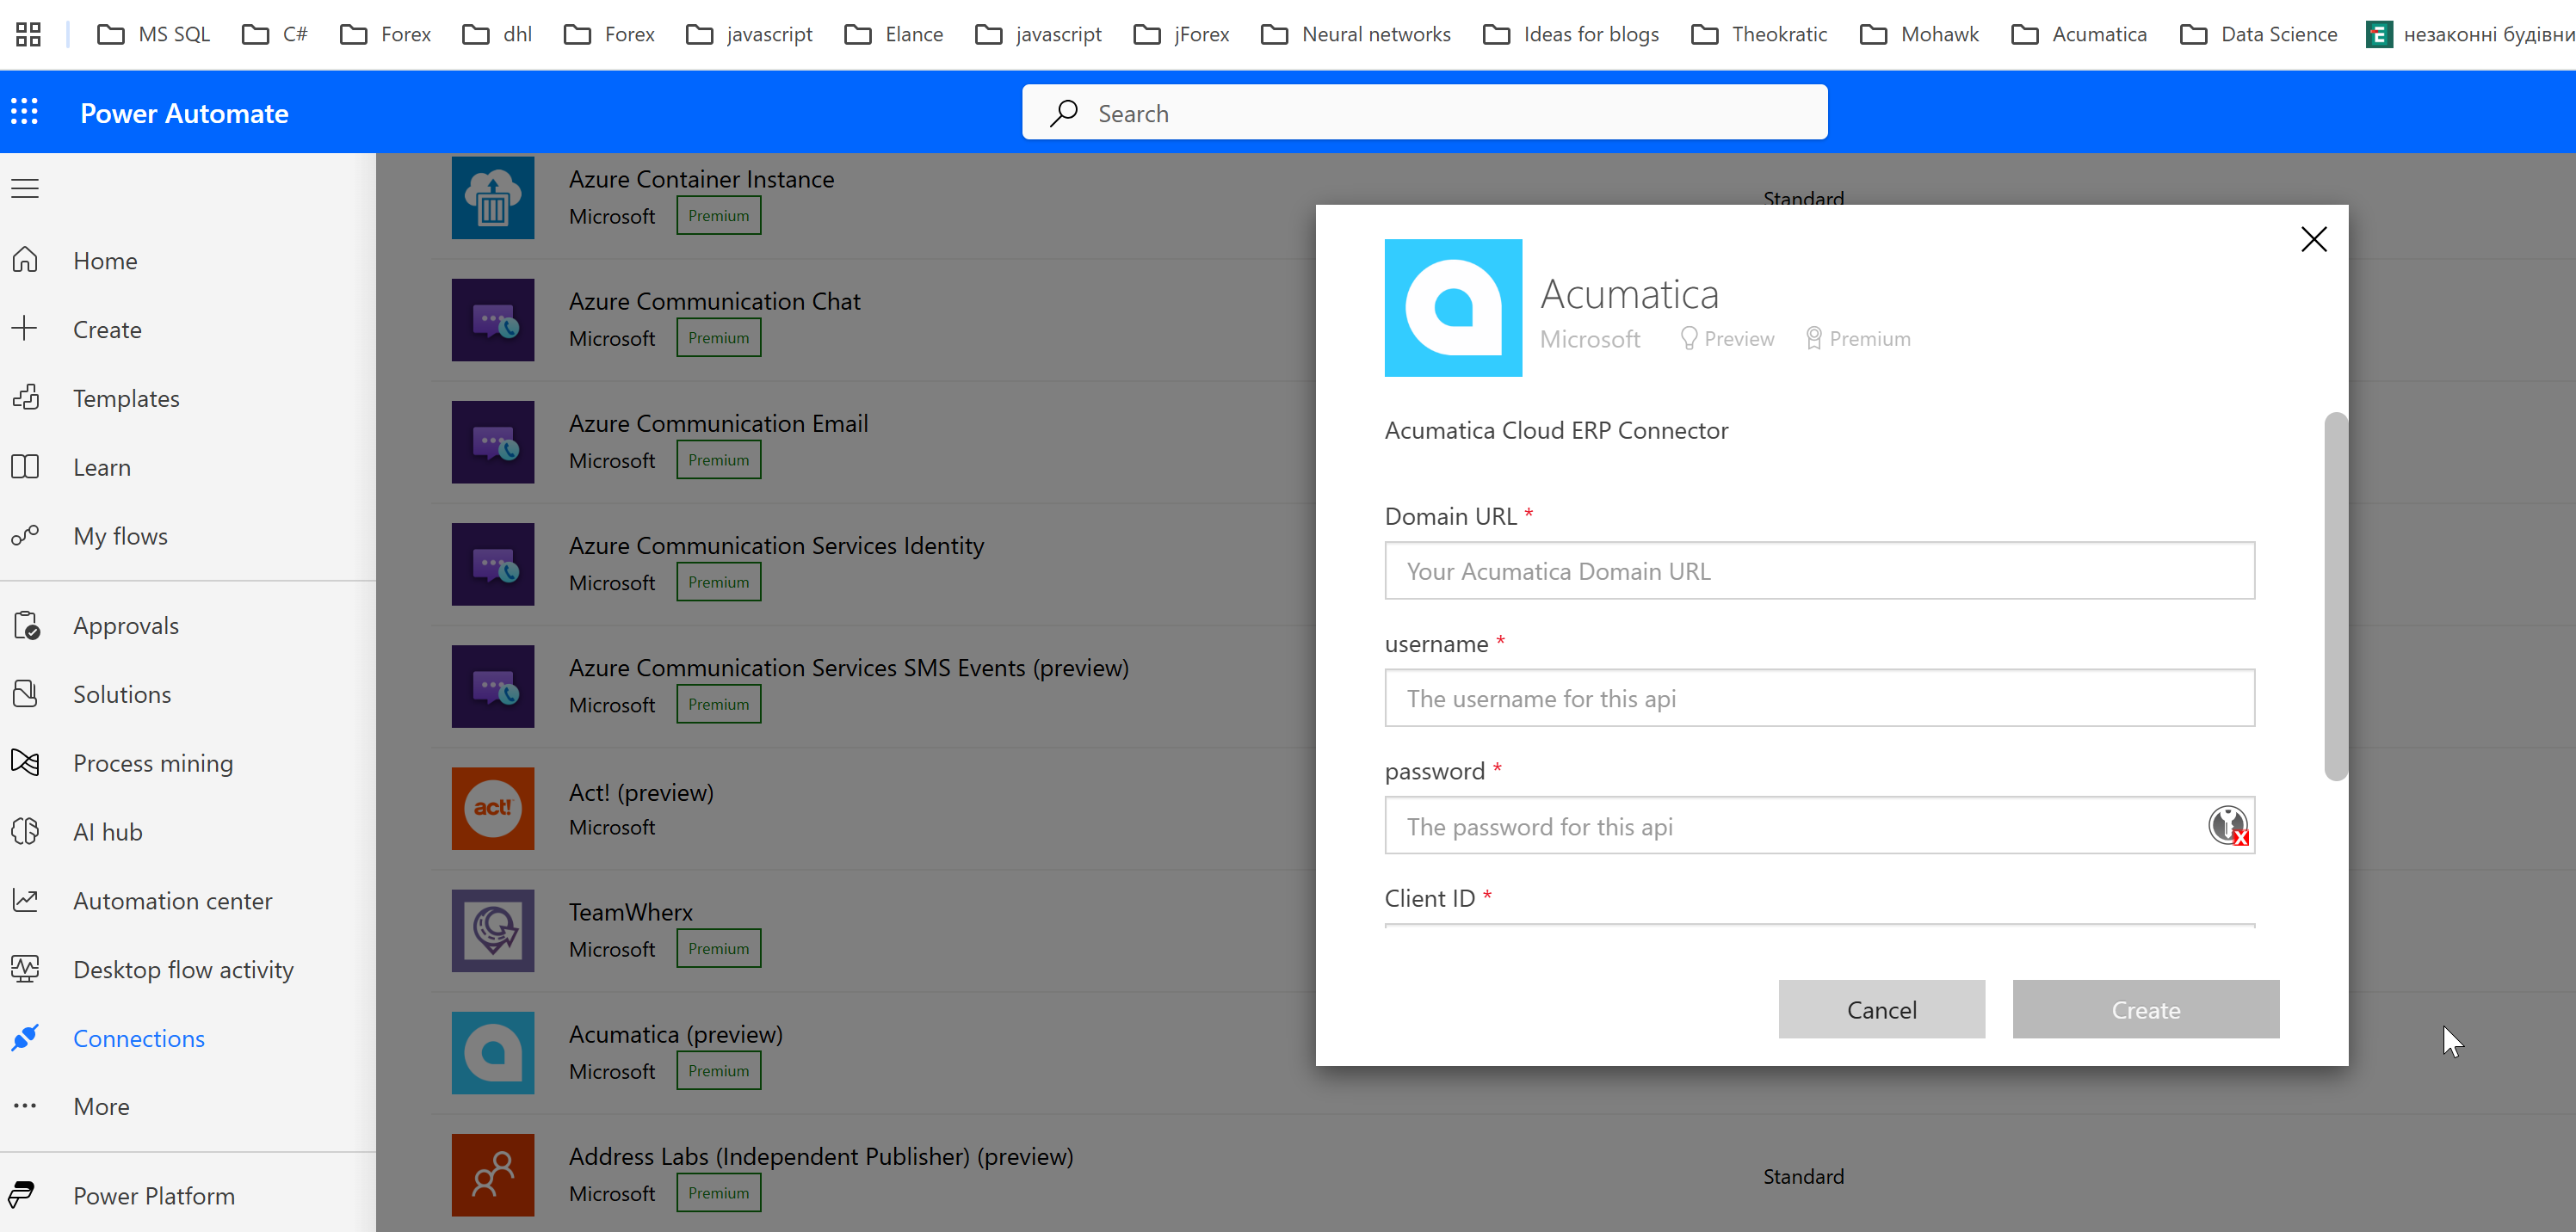Viewport: 2576px width, 1232px height.
Task: Click the Address Labs connector icon
Action: click(x=493, y=1174)
